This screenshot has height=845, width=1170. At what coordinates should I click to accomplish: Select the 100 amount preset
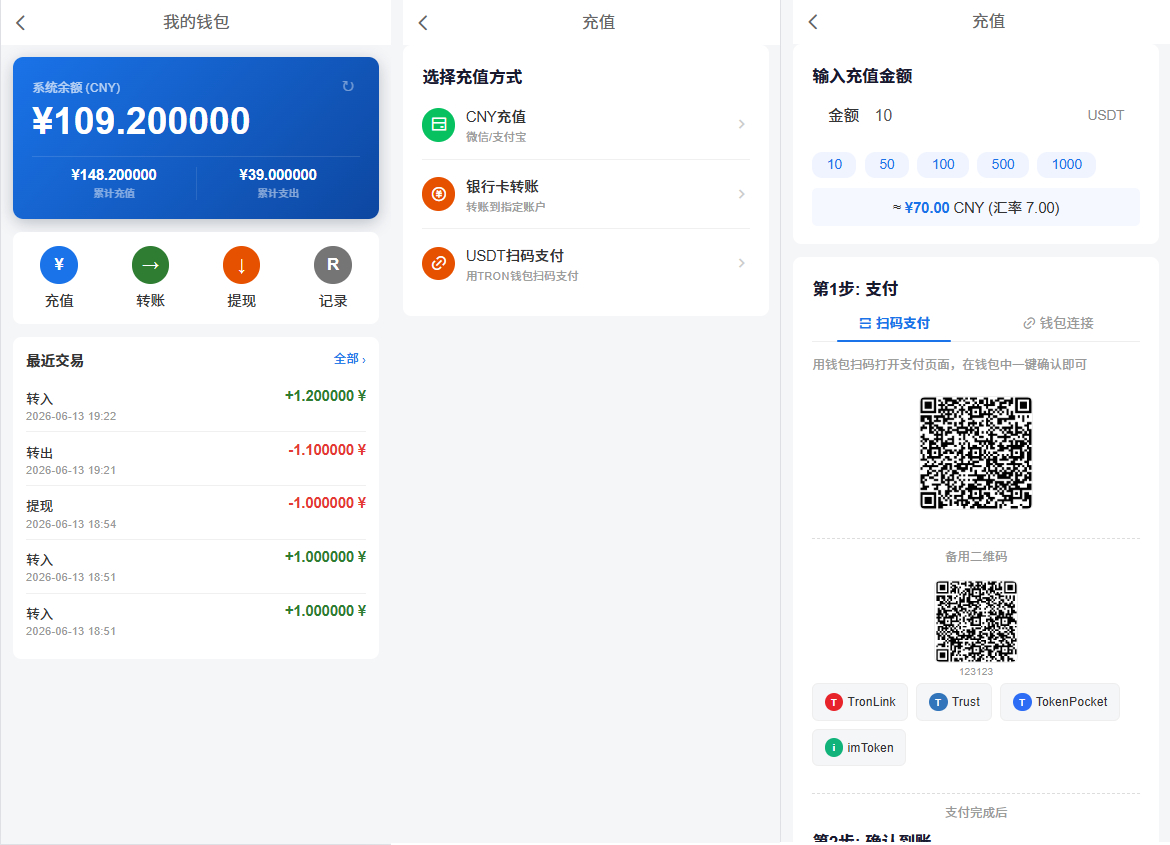(x=943, y=164)
